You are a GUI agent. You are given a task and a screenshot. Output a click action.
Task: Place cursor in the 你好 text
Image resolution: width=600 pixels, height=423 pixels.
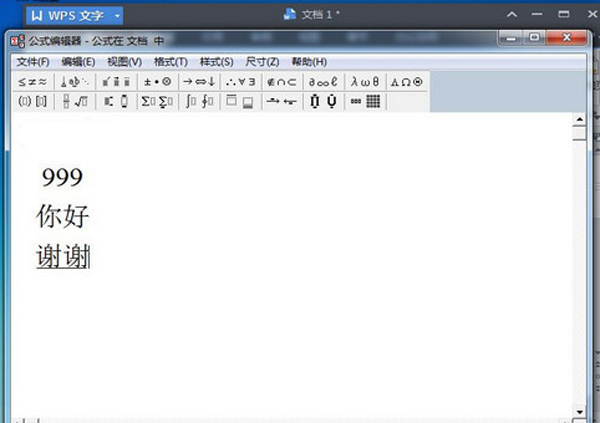pyautogui.click(x=63, y=216)
